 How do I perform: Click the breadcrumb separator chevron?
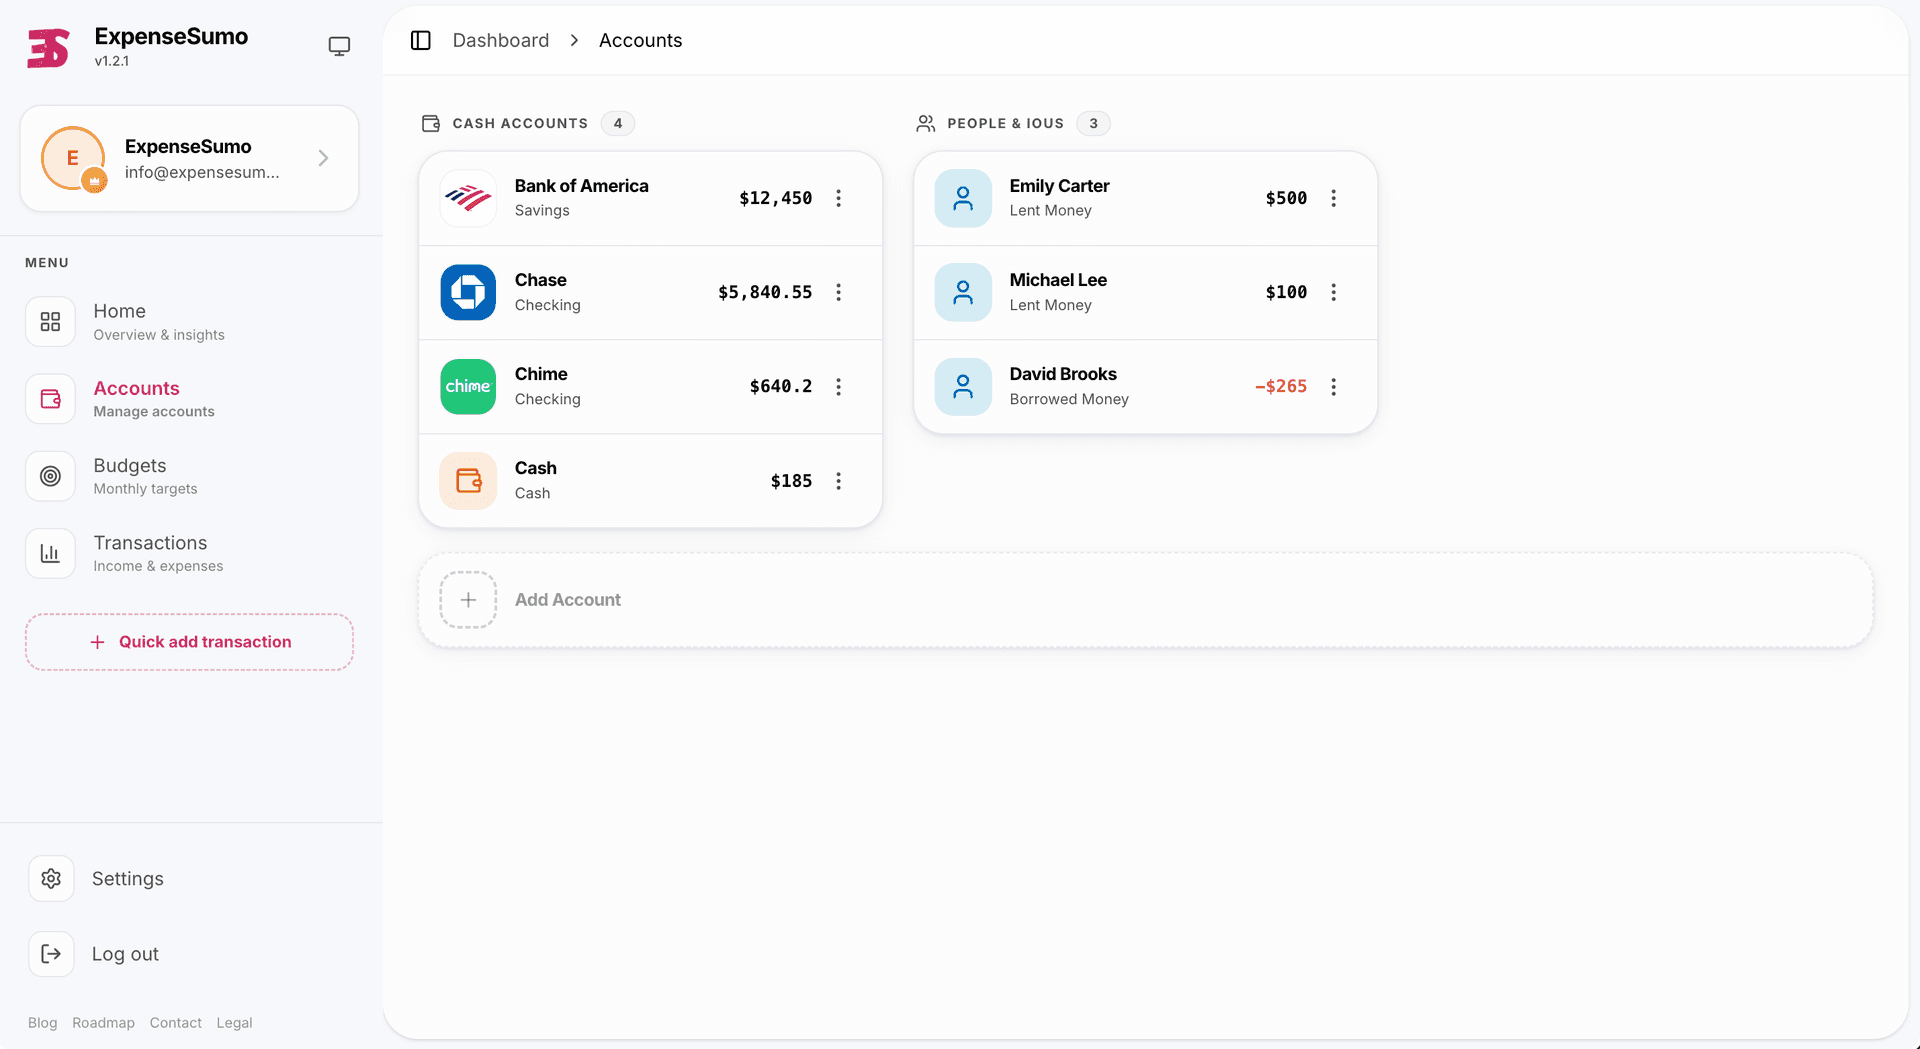(x=574, y=40)
